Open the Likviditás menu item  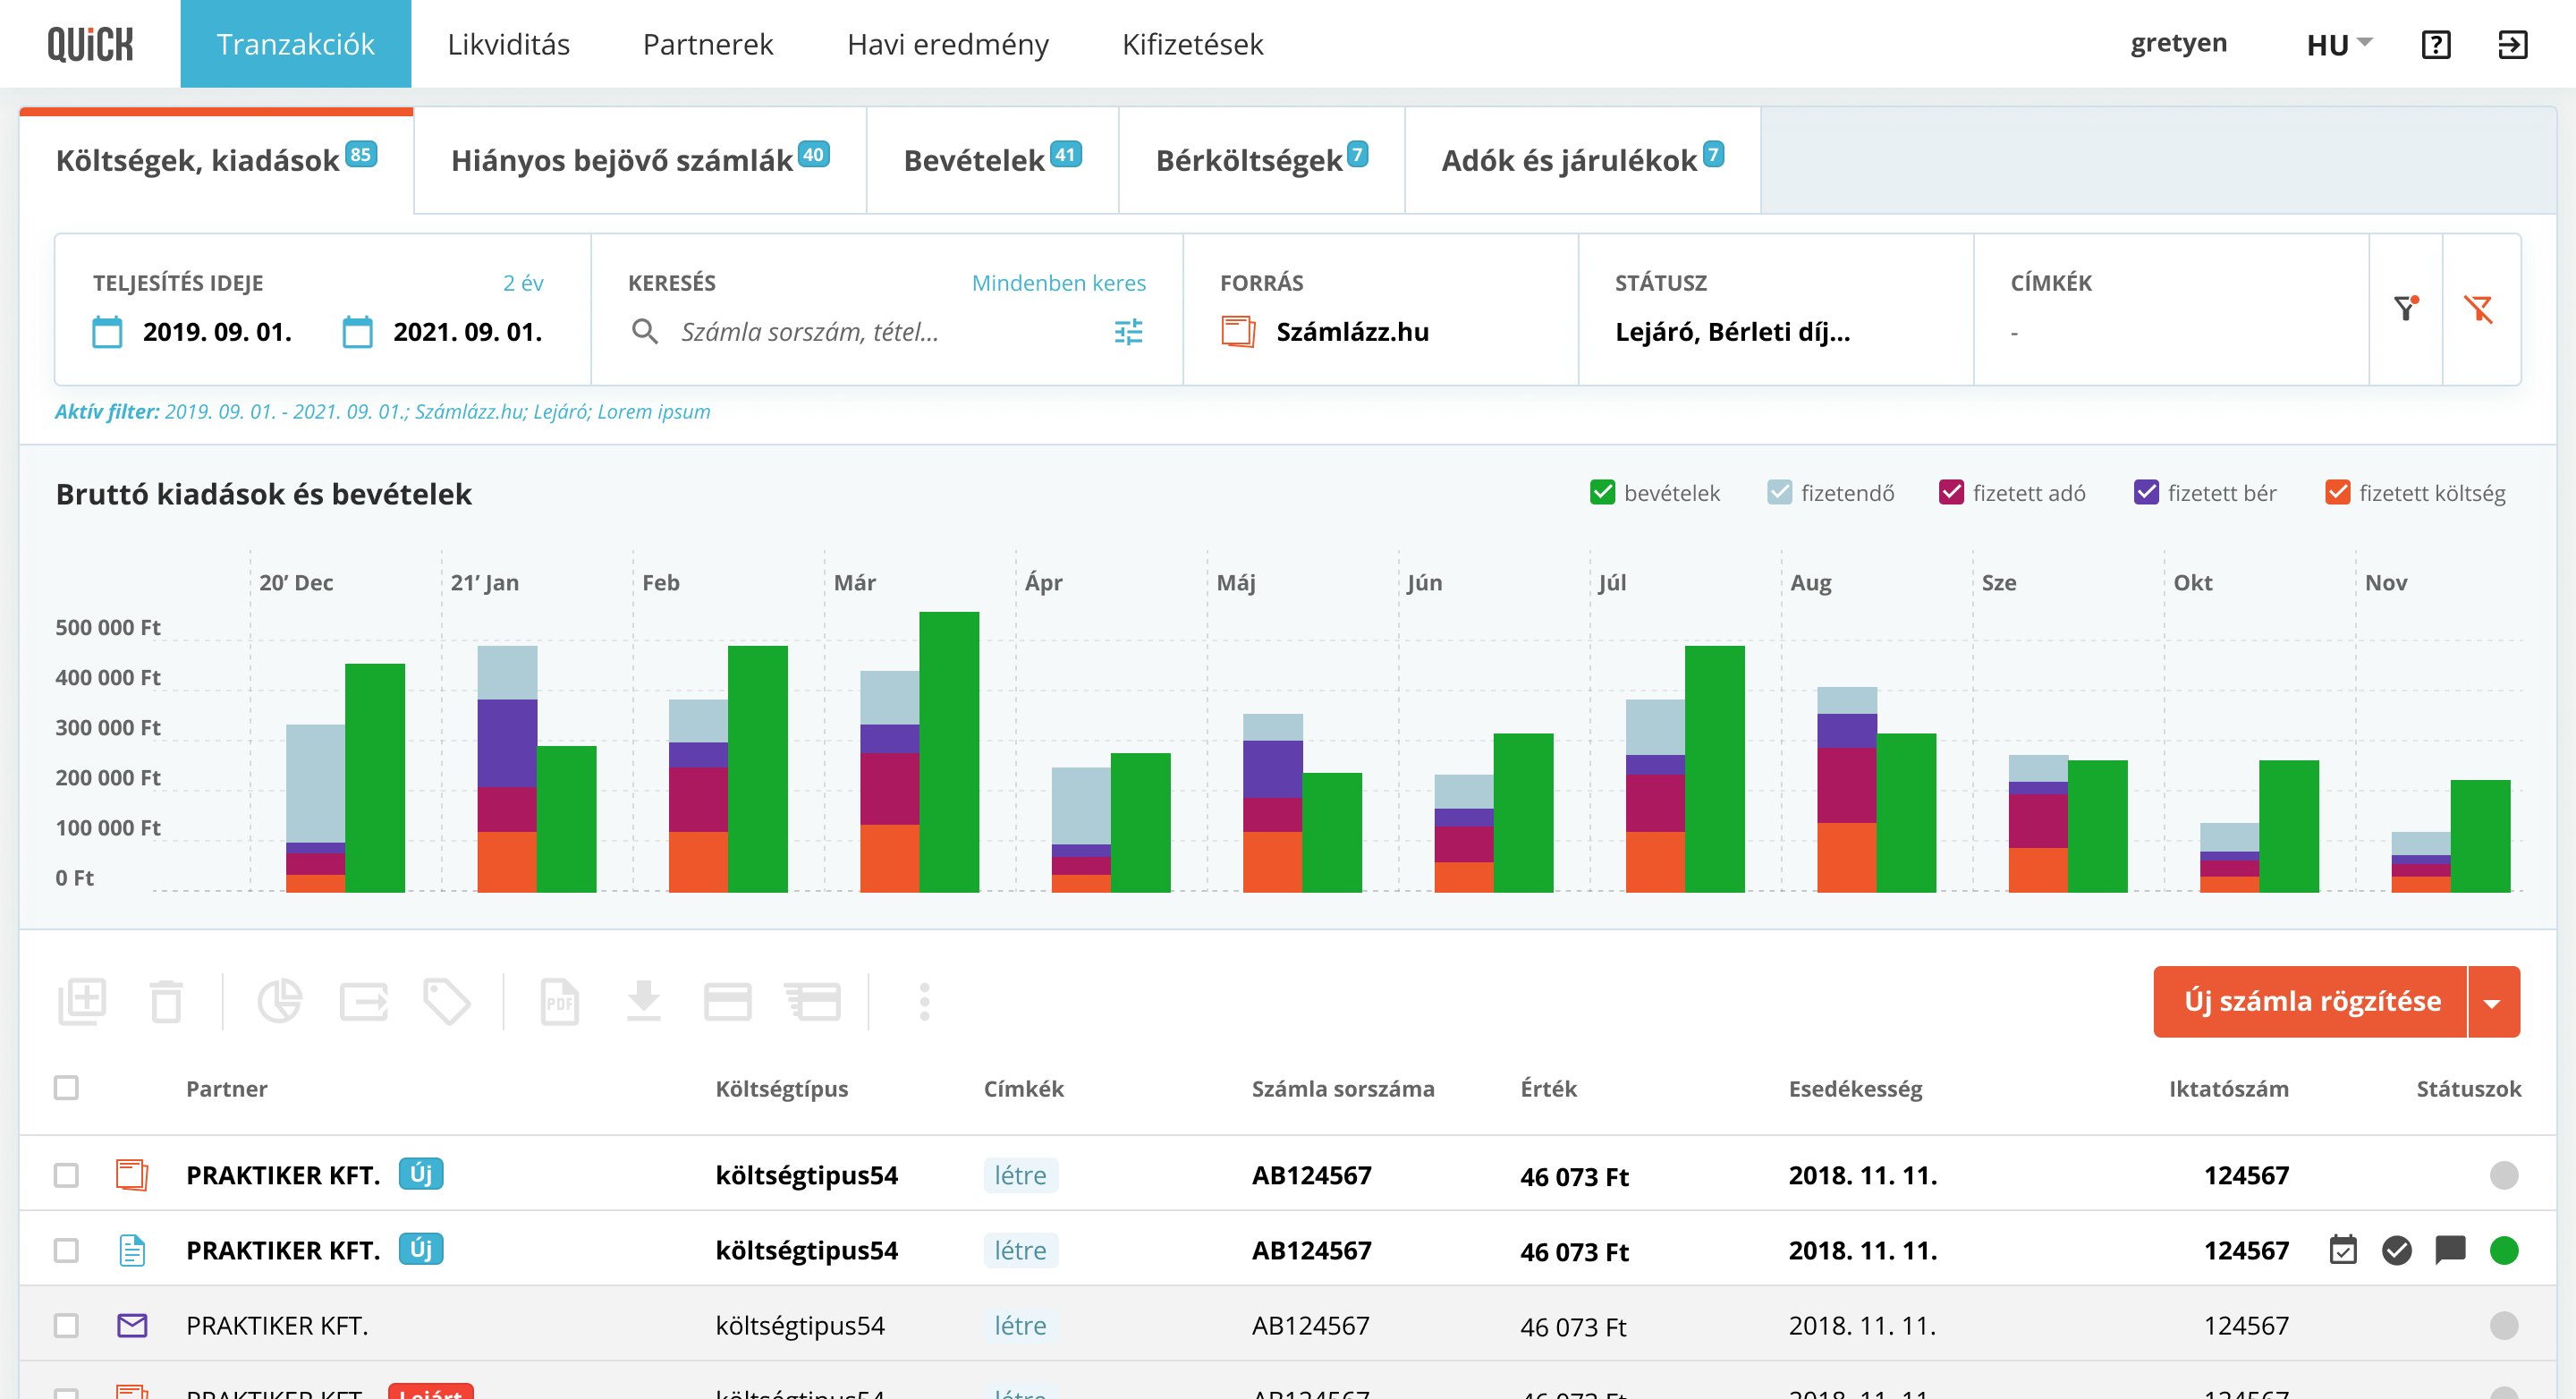[x=509, y=44]
